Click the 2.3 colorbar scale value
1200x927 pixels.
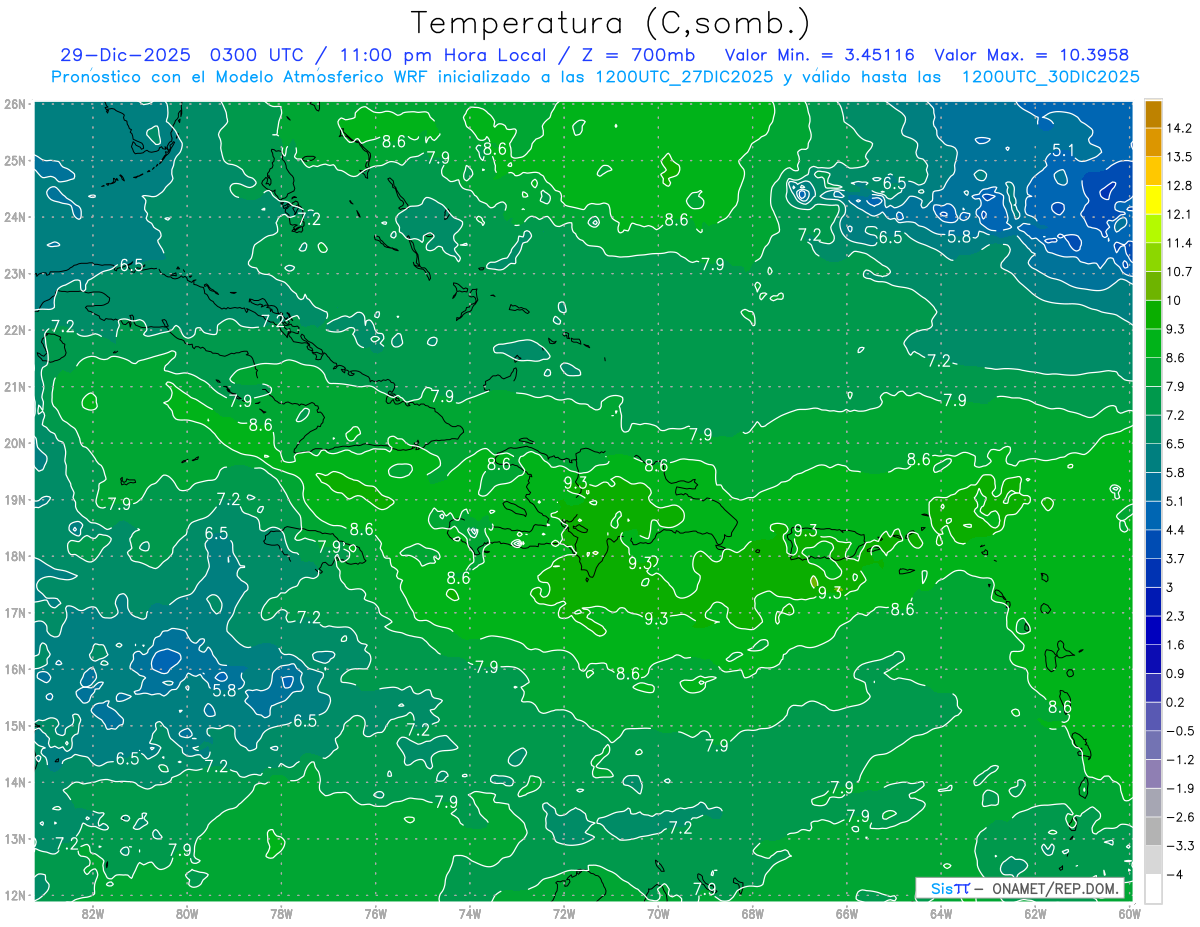[x=1175, y=616]
